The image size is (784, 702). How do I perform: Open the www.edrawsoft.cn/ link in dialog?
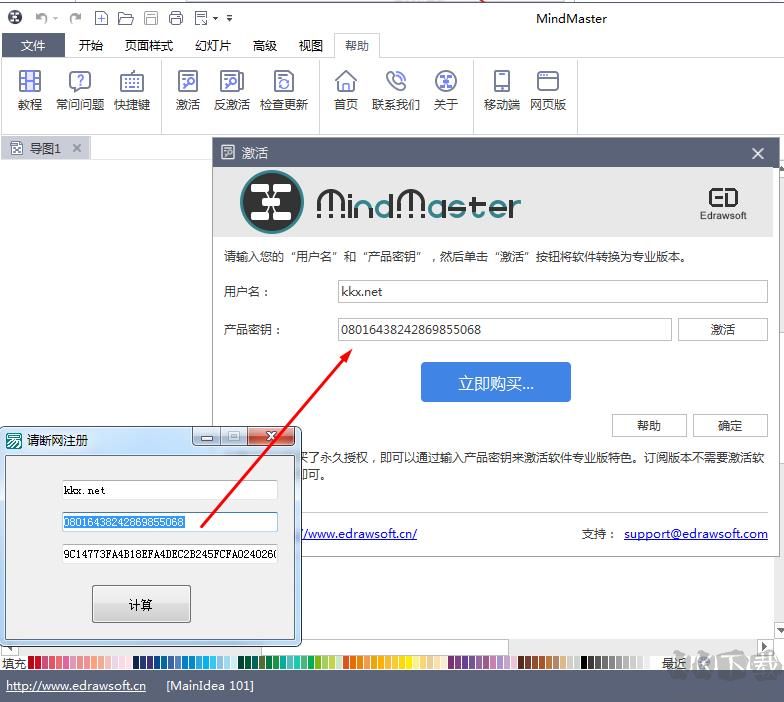point(359,534)
